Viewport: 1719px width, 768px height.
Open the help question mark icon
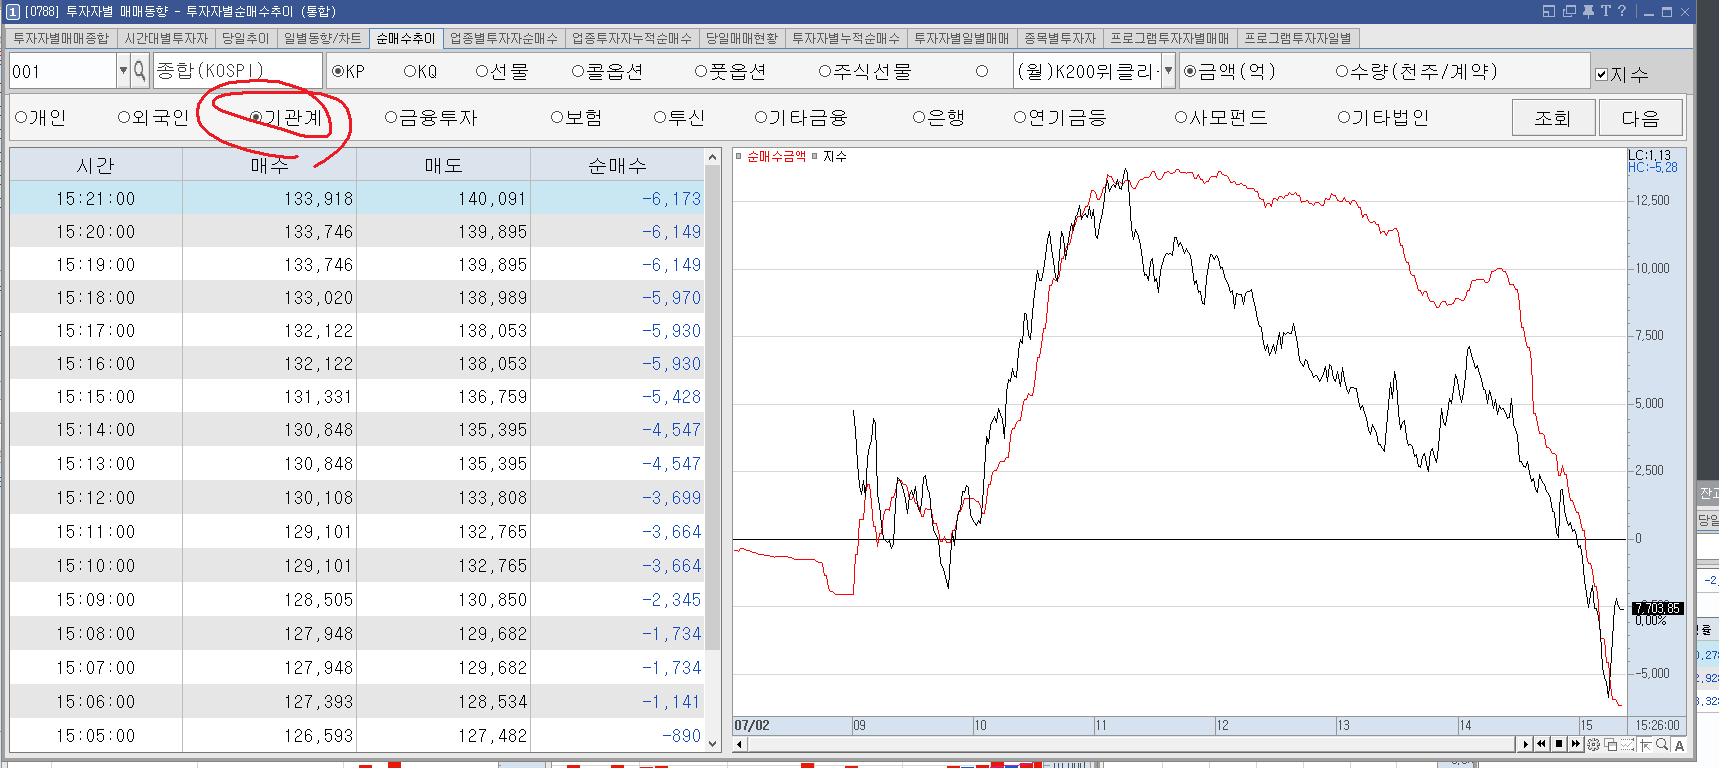click(1622, 11)
